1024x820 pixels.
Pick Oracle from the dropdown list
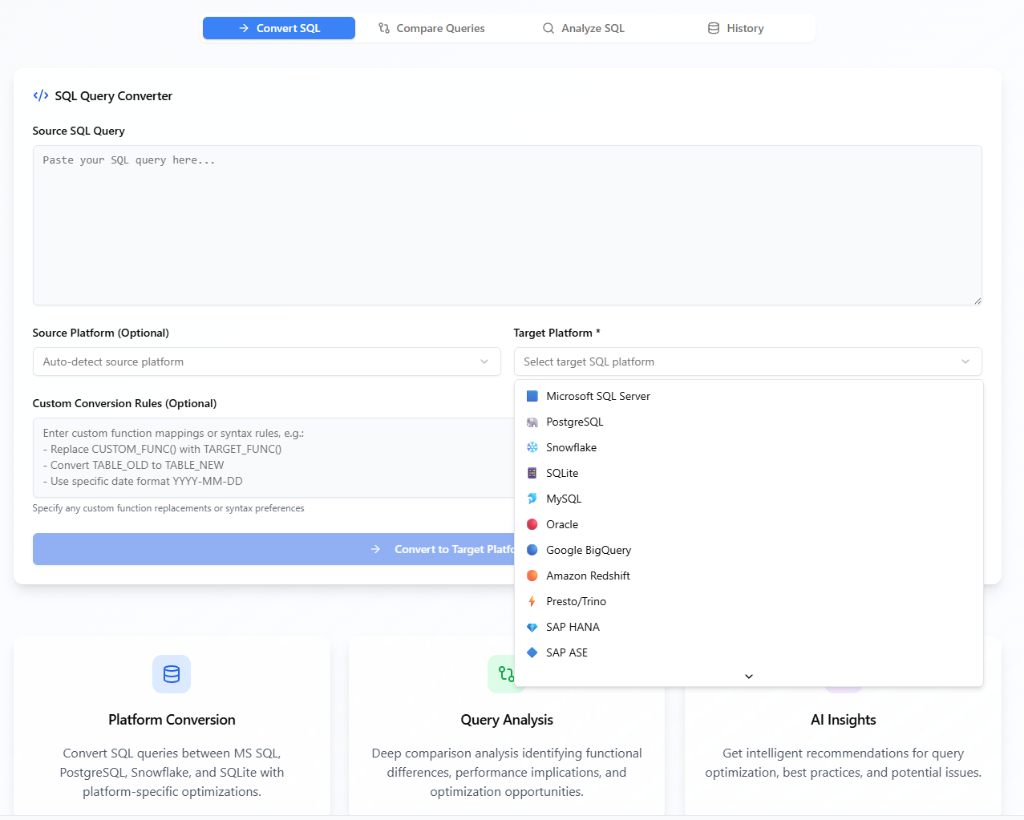click(x=748, y=524)
